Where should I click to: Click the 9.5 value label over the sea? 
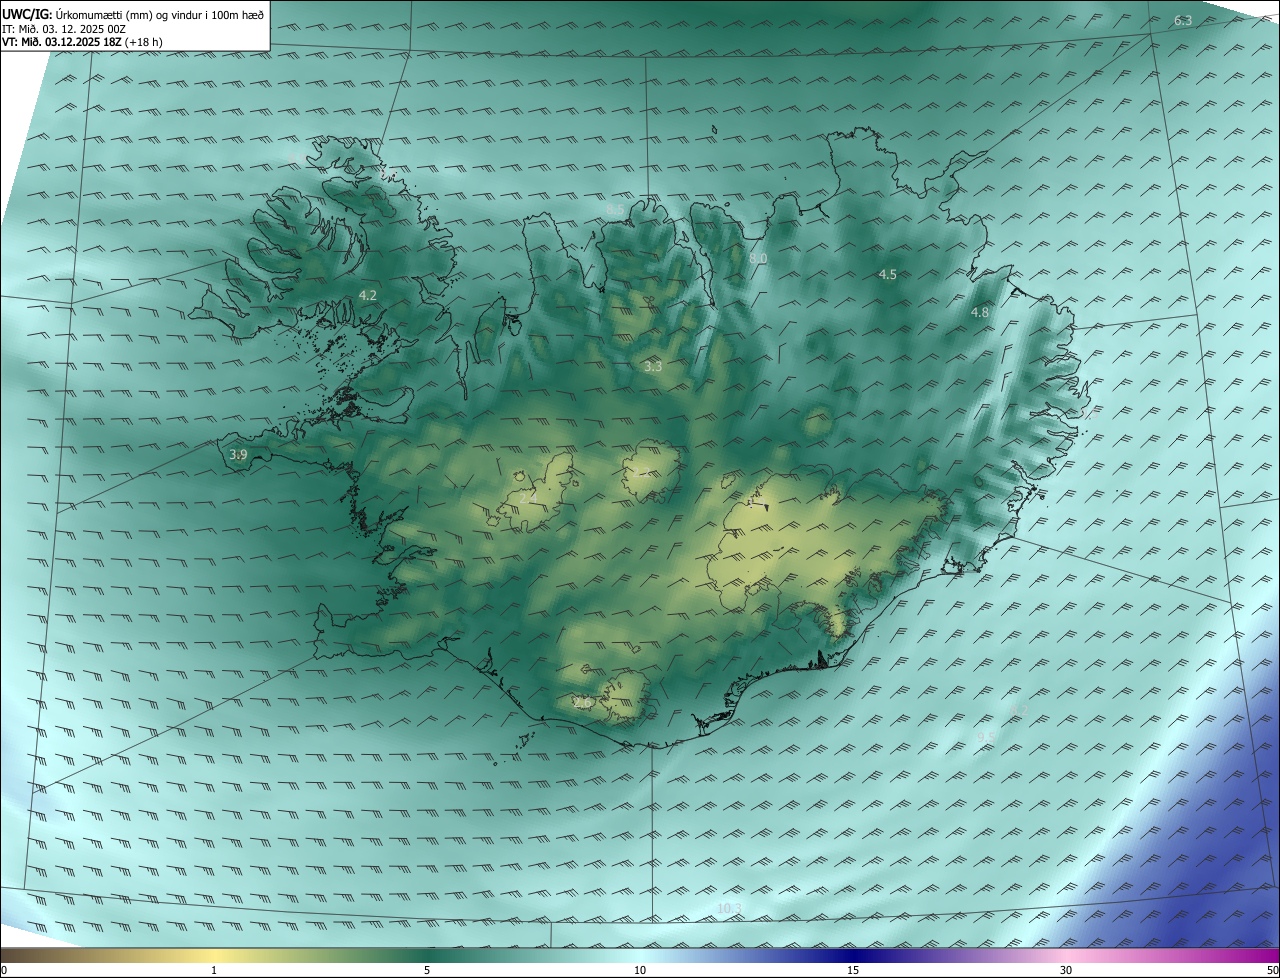click(986, 737)
